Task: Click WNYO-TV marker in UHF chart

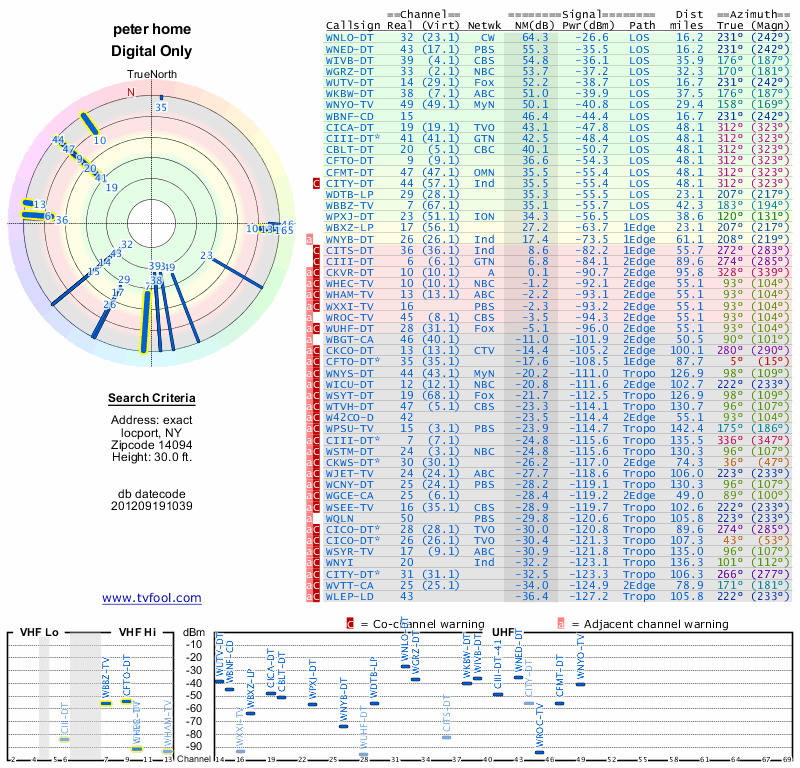Action: 580,684
